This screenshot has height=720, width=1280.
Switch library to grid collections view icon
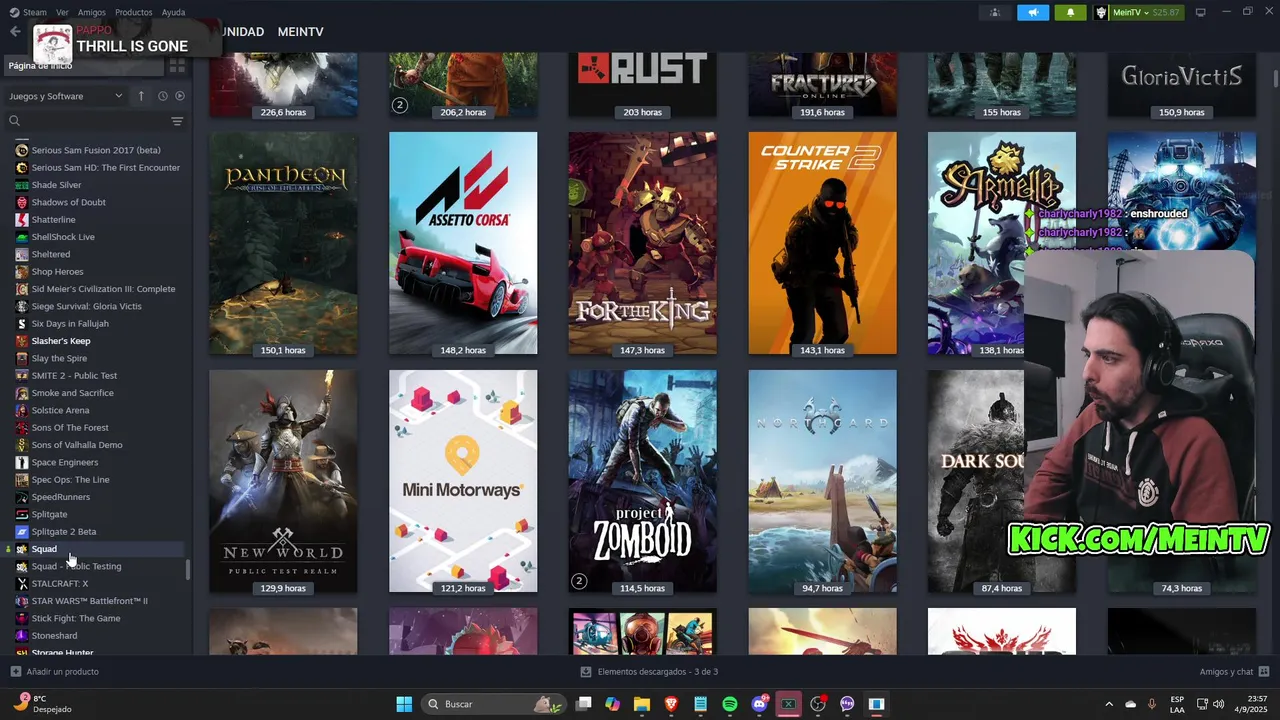(177, 66)
